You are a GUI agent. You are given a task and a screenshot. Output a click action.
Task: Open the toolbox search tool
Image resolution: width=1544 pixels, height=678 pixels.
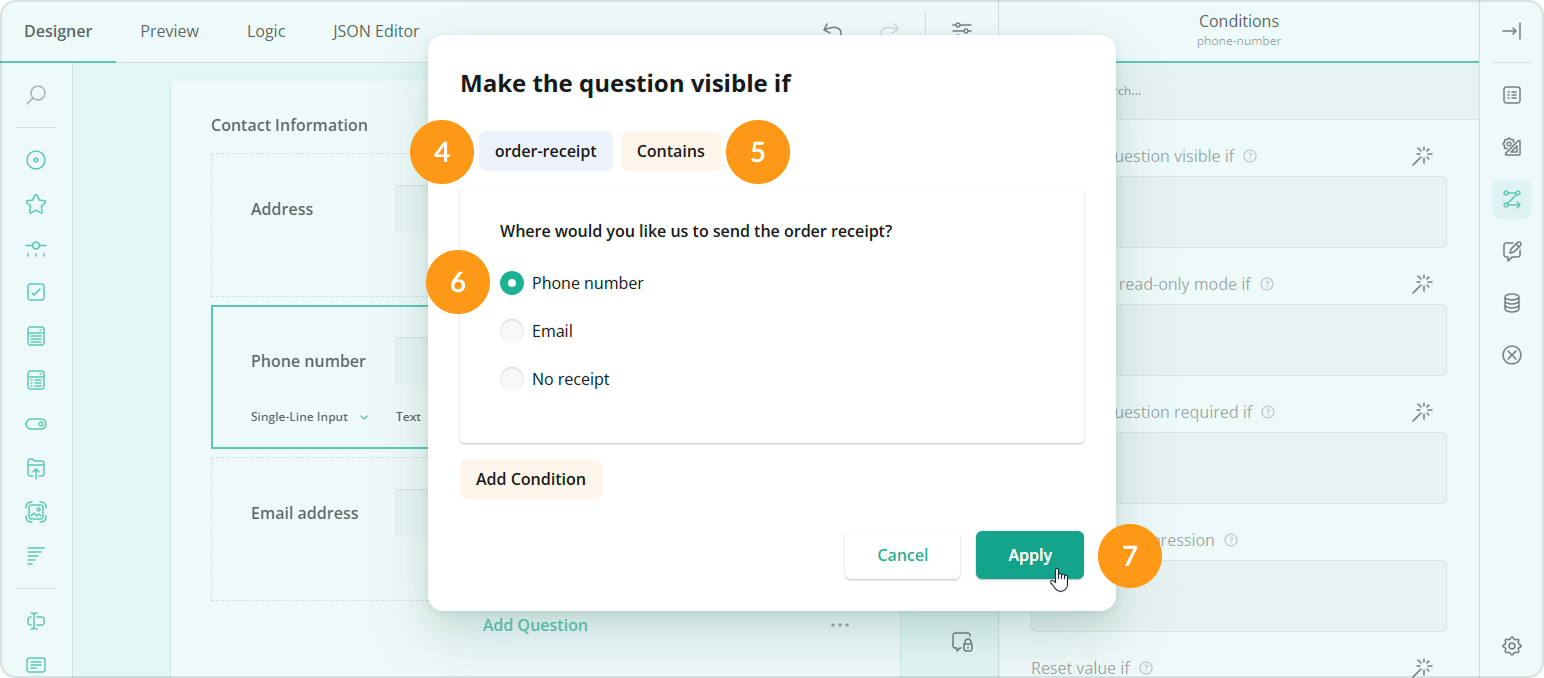(x=35, y=95)
